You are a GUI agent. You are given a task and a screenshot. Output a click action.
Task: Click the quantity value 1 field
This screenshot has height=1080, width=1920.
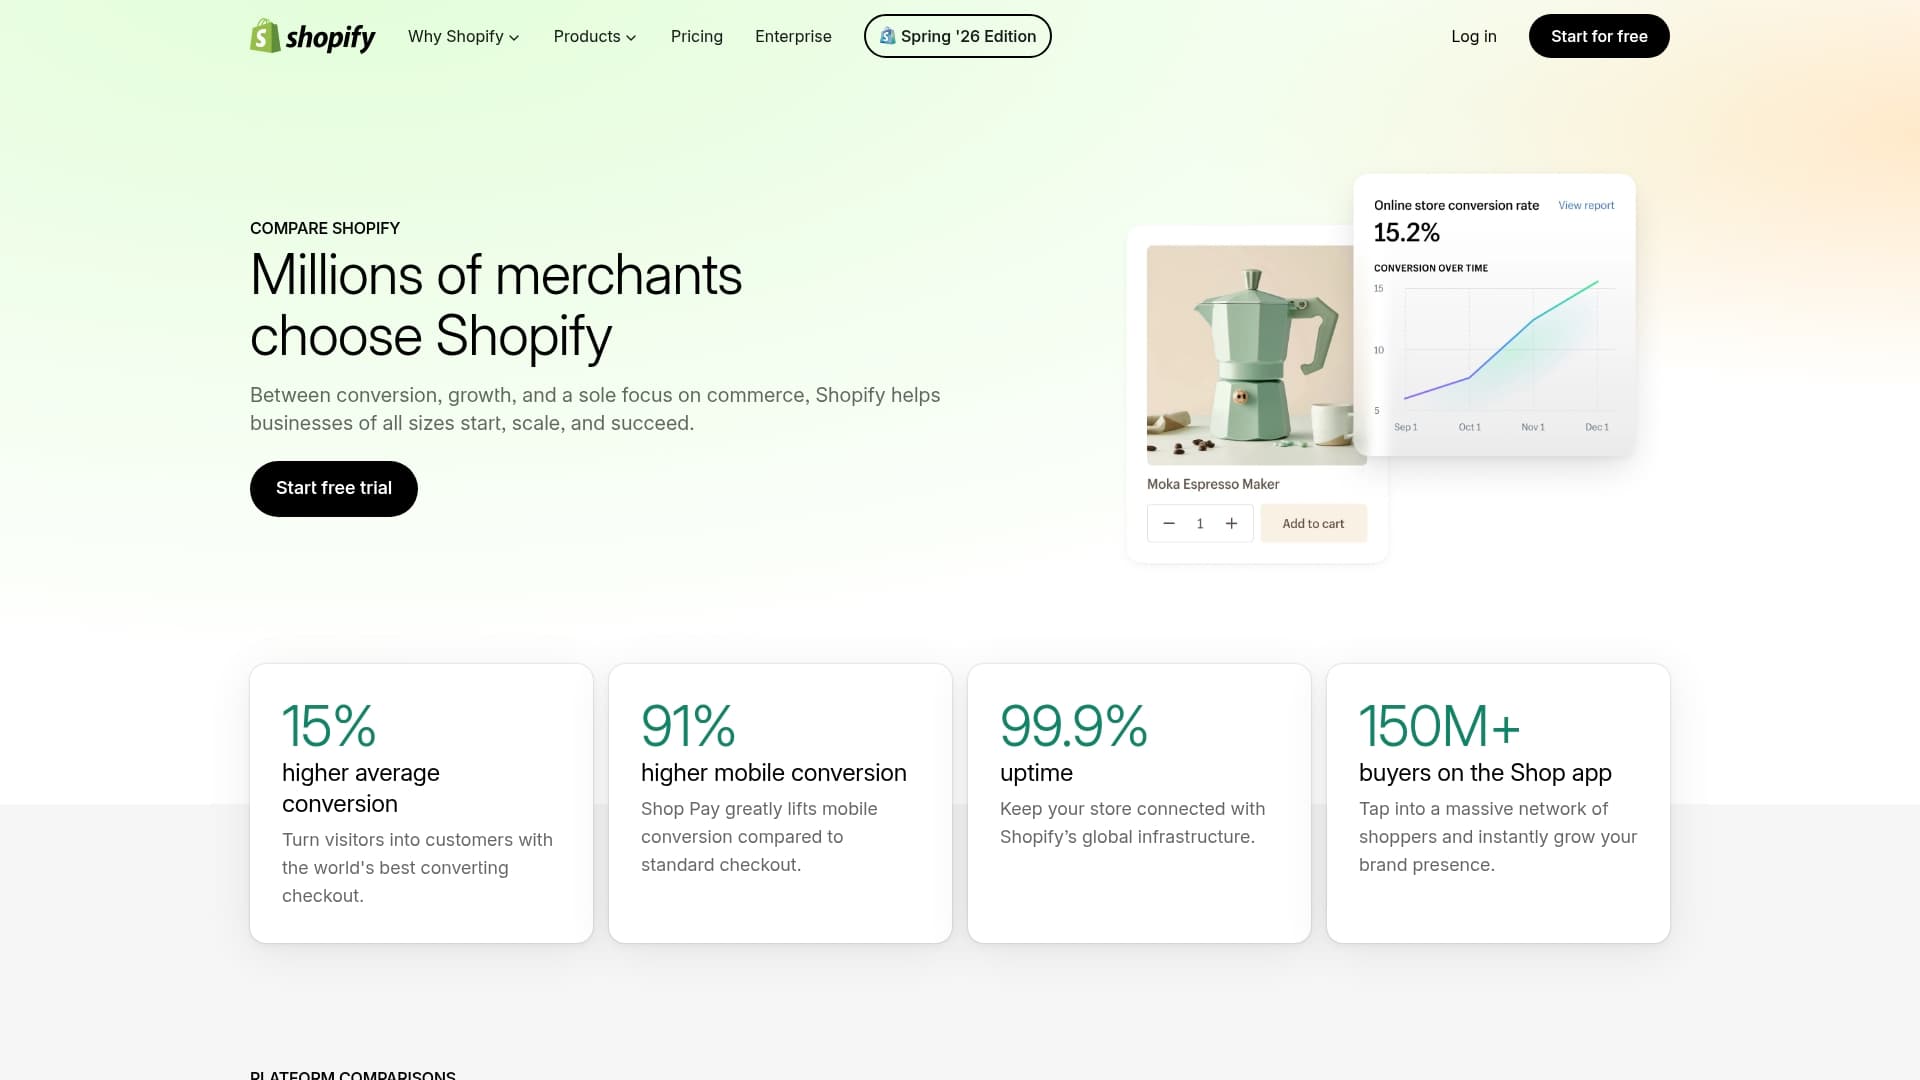pos(1200,523)
